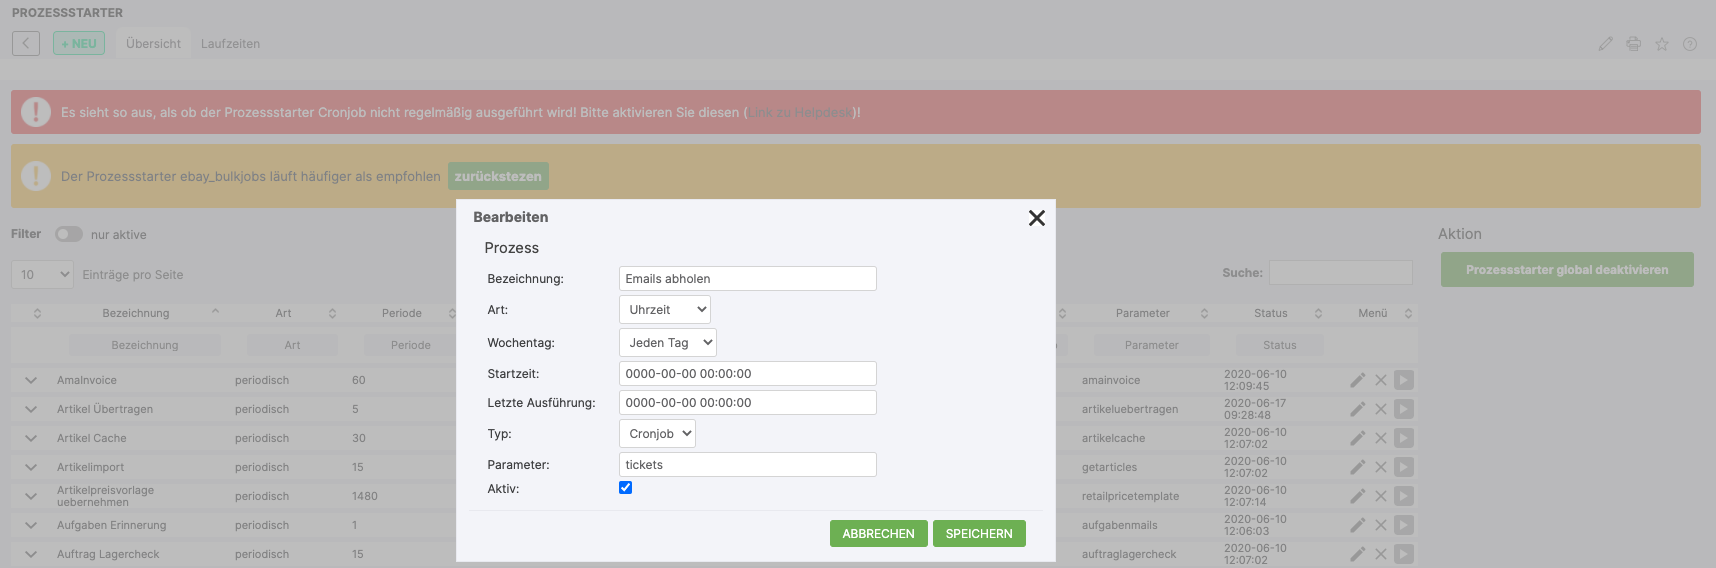The height and width of the screenshot is (568, 1716).
Task: Open the Art dropdown showing Uhrzeit
Action: pos(664,310)
